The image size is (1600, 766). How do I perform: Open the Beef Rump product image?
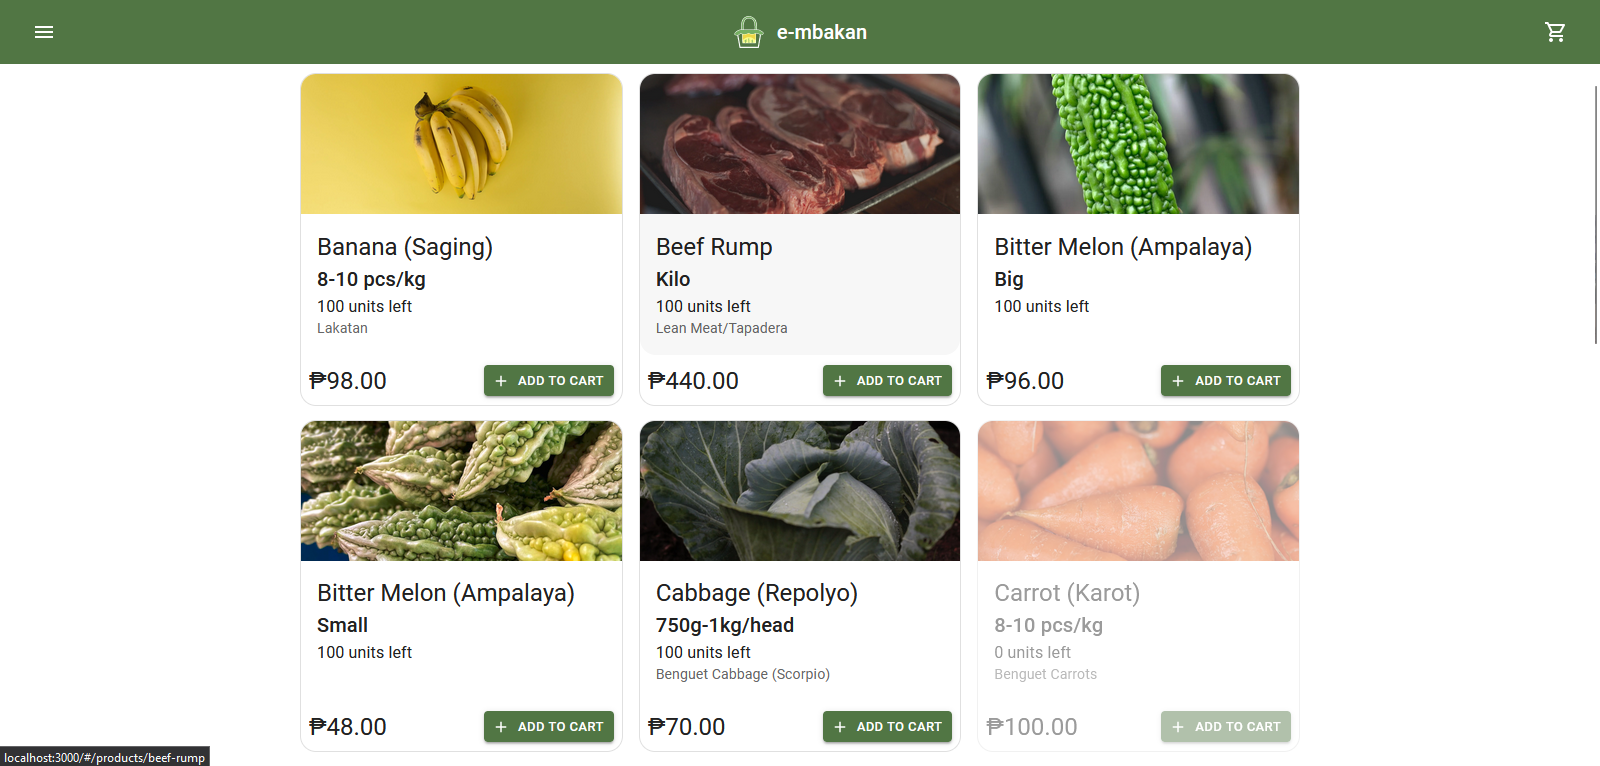pyautogui.click(x=800, y=144)
